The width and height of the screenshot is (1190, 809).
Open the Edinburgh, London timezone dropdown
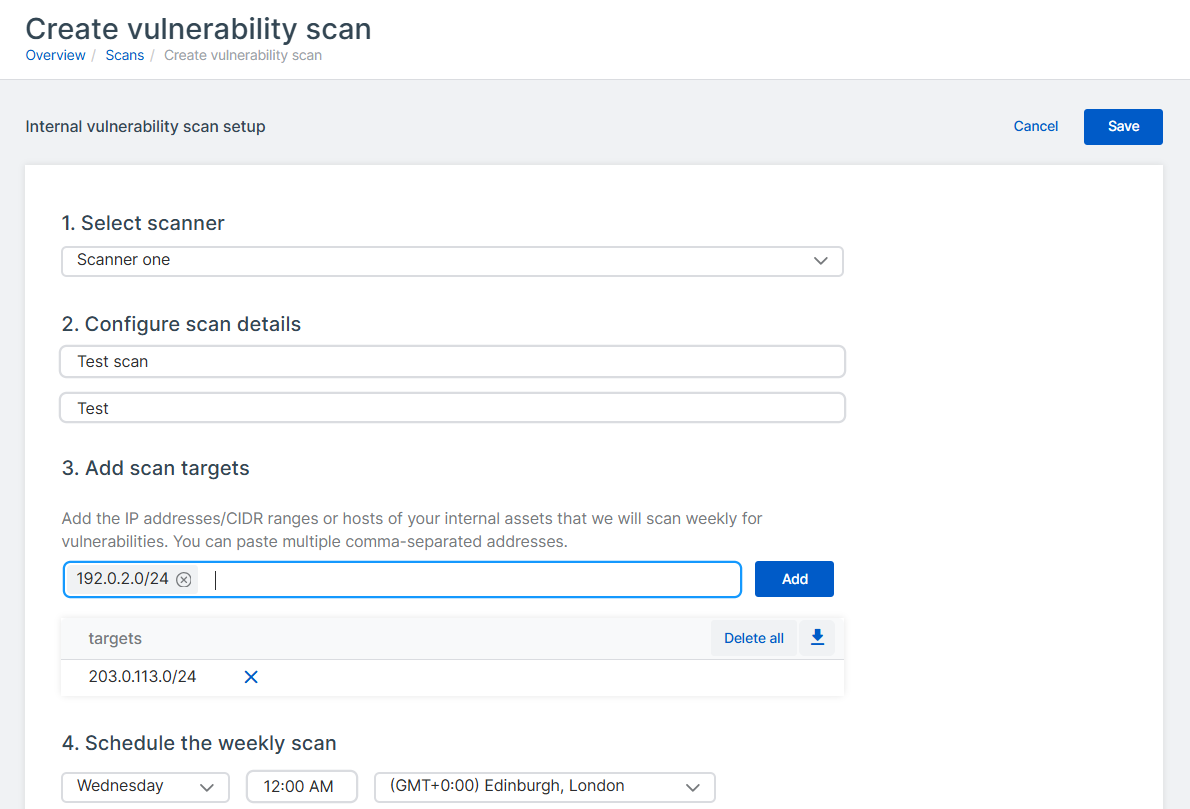545,787
